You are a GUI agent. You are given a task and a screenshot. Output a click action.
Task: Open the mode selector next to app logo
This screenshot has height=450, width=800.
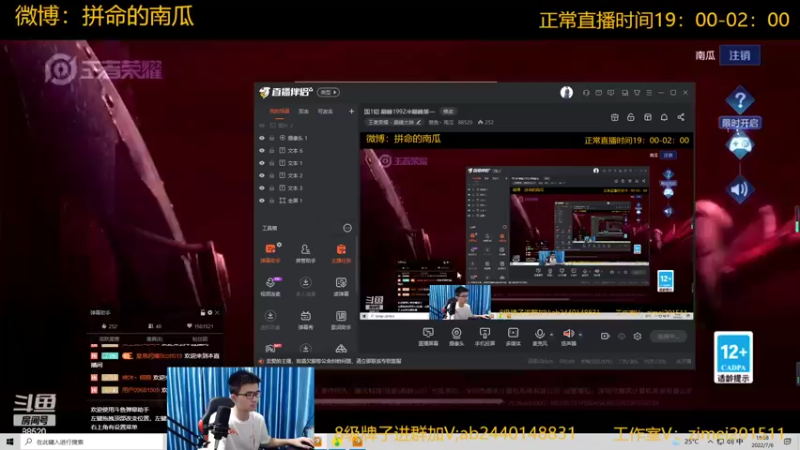pos(328,92)
